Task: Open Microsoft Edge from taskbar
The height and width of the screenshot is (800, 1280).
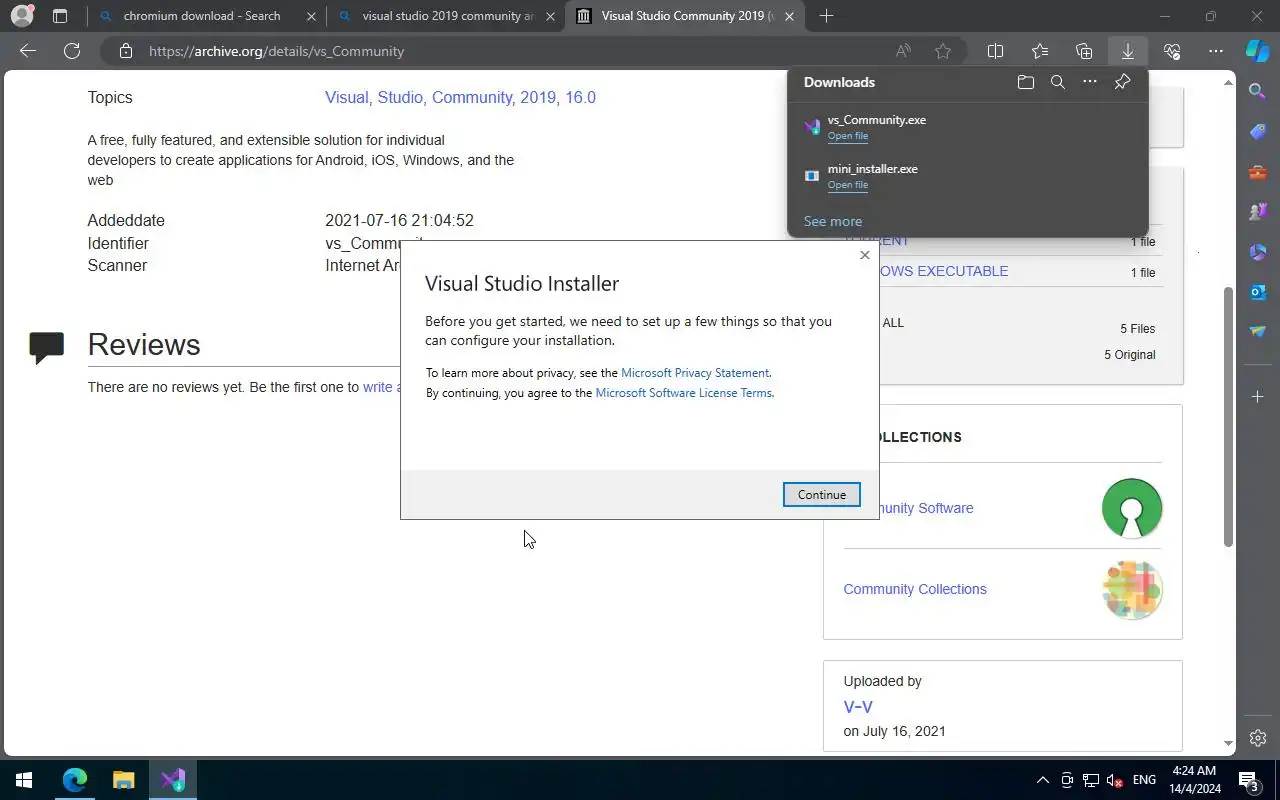Action: pyautogui.click(x=75, y=780)
